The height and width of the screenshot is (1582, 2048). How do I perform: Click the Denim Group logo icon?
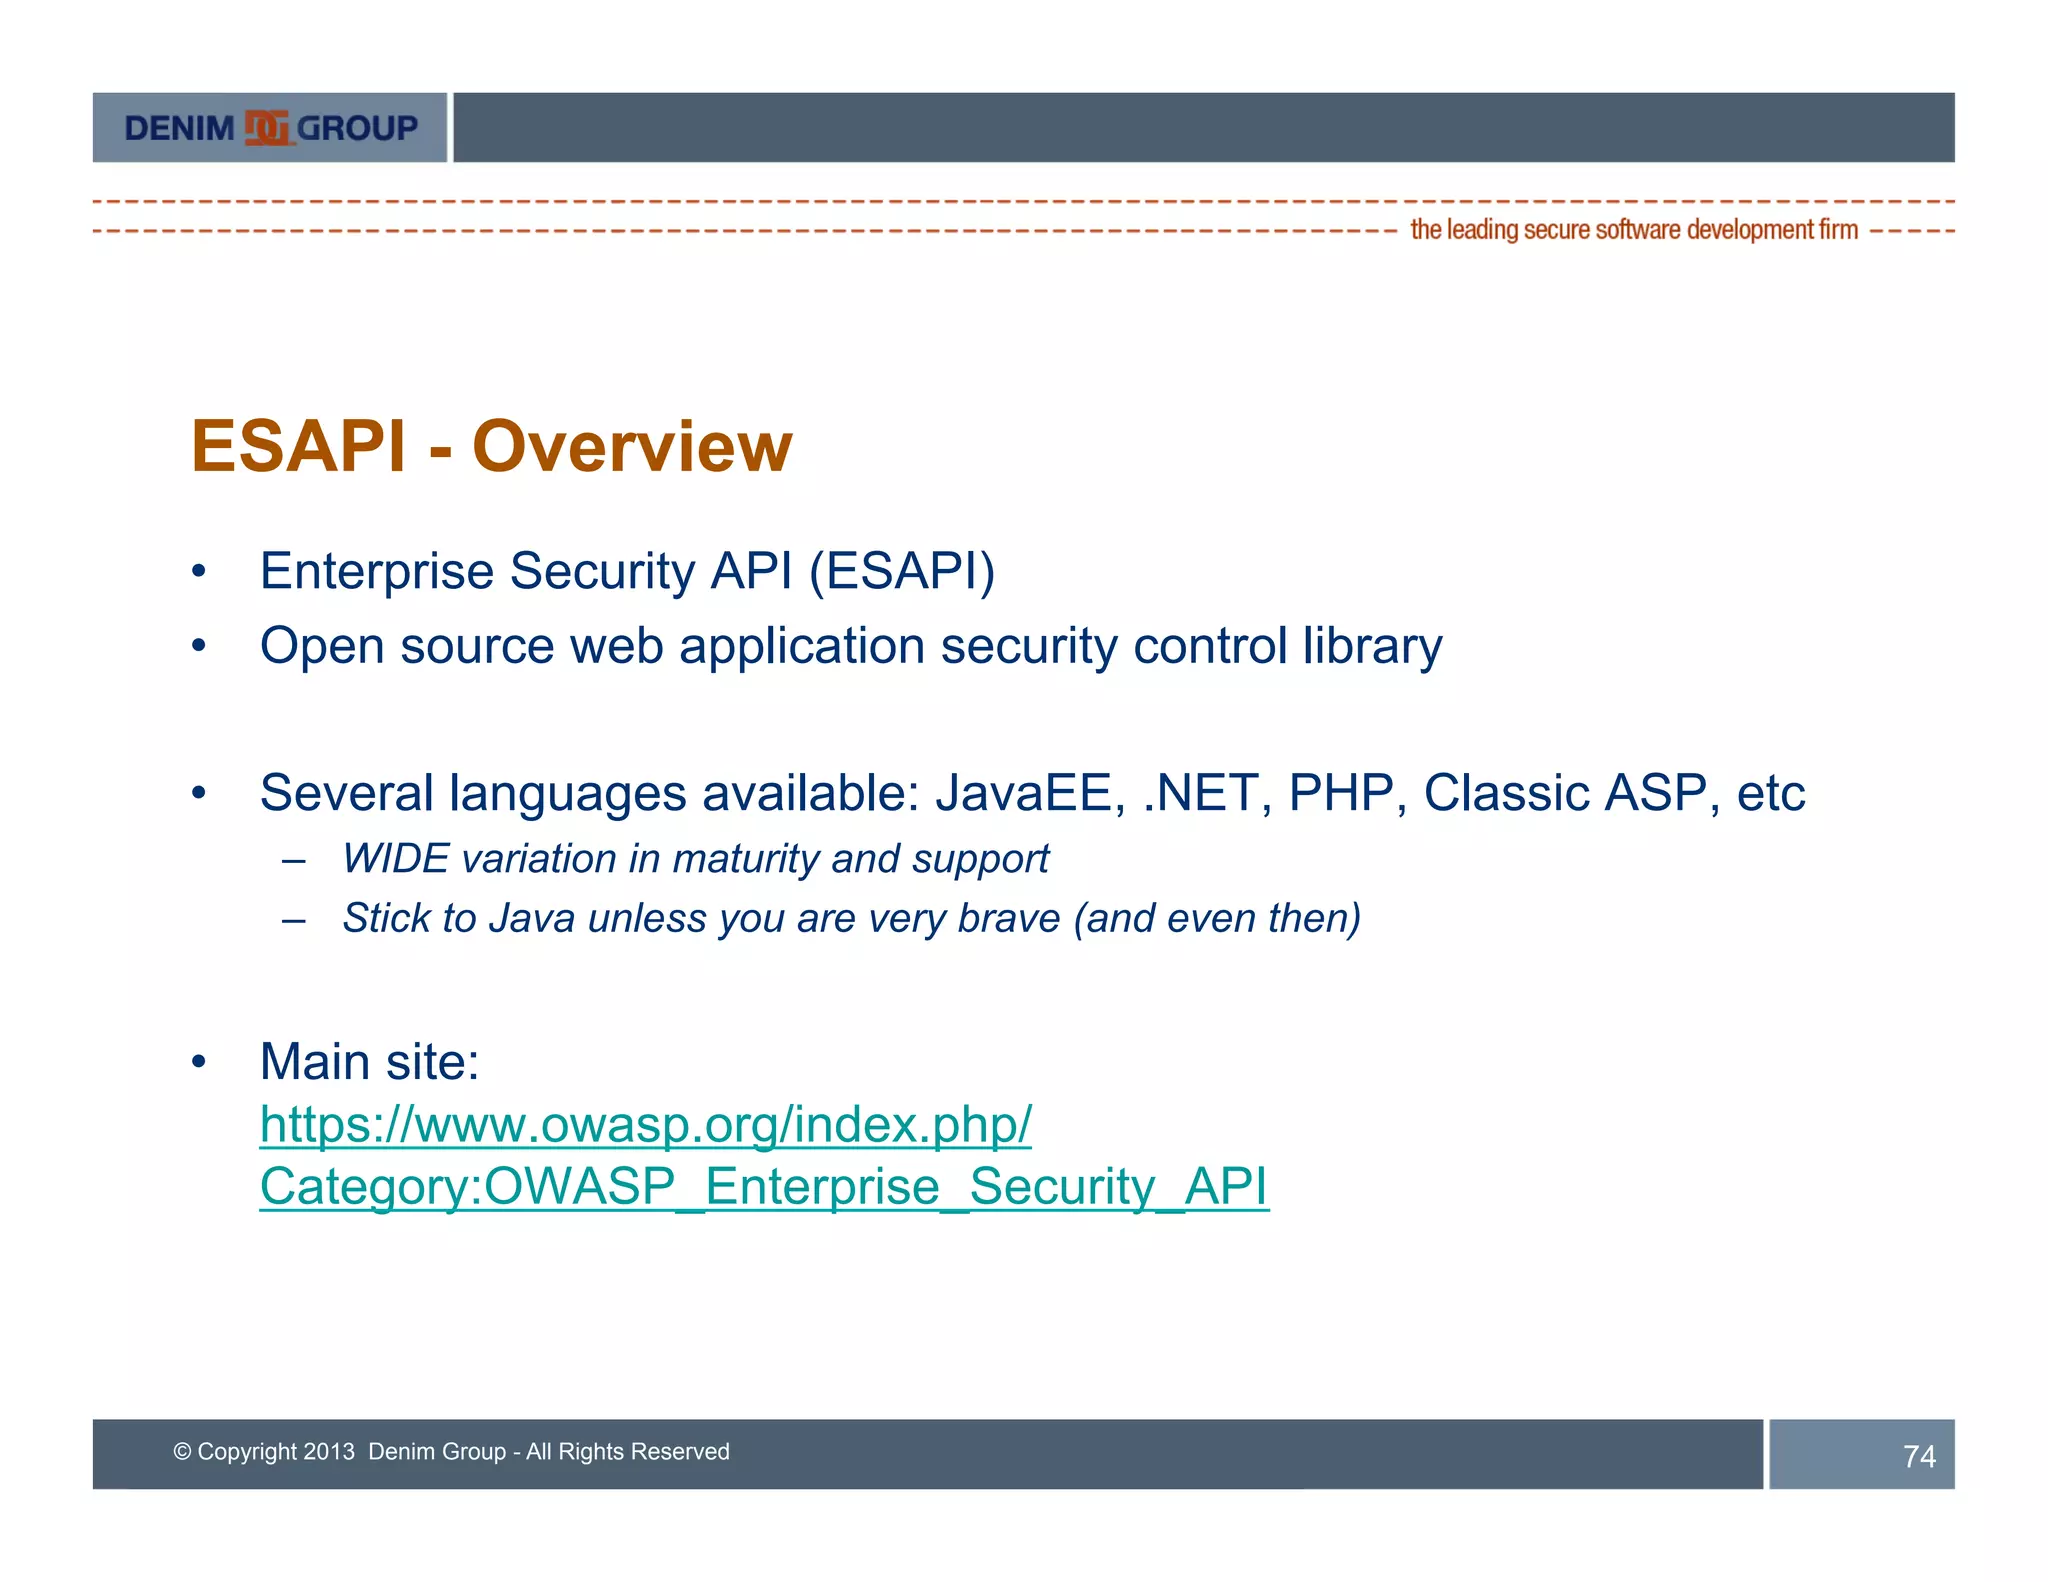coord(267,128)
